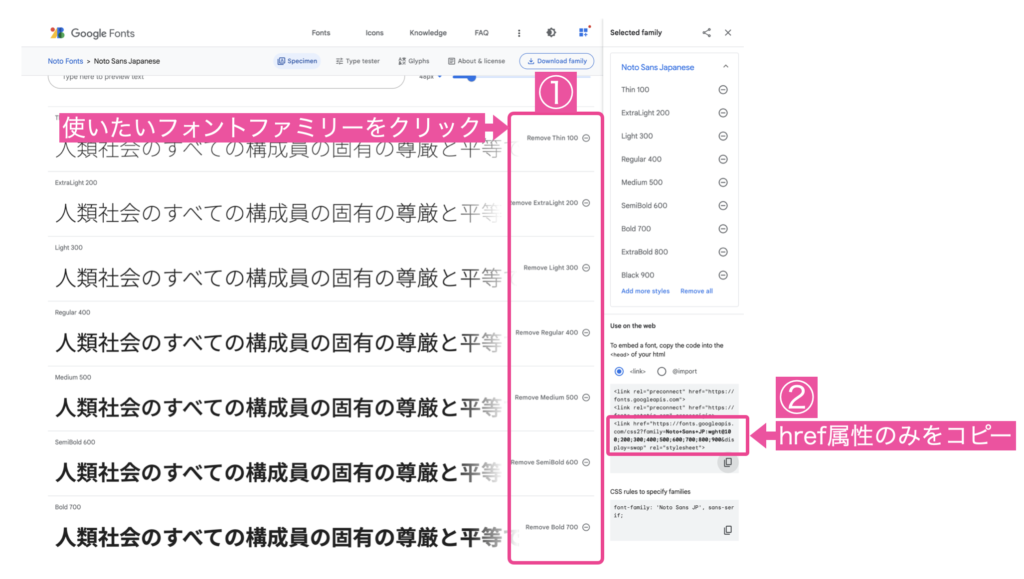This screenshot has width=1024, height=579.
Task: Click the 'Regular 400' specimen heading
Action: point(72,312)
